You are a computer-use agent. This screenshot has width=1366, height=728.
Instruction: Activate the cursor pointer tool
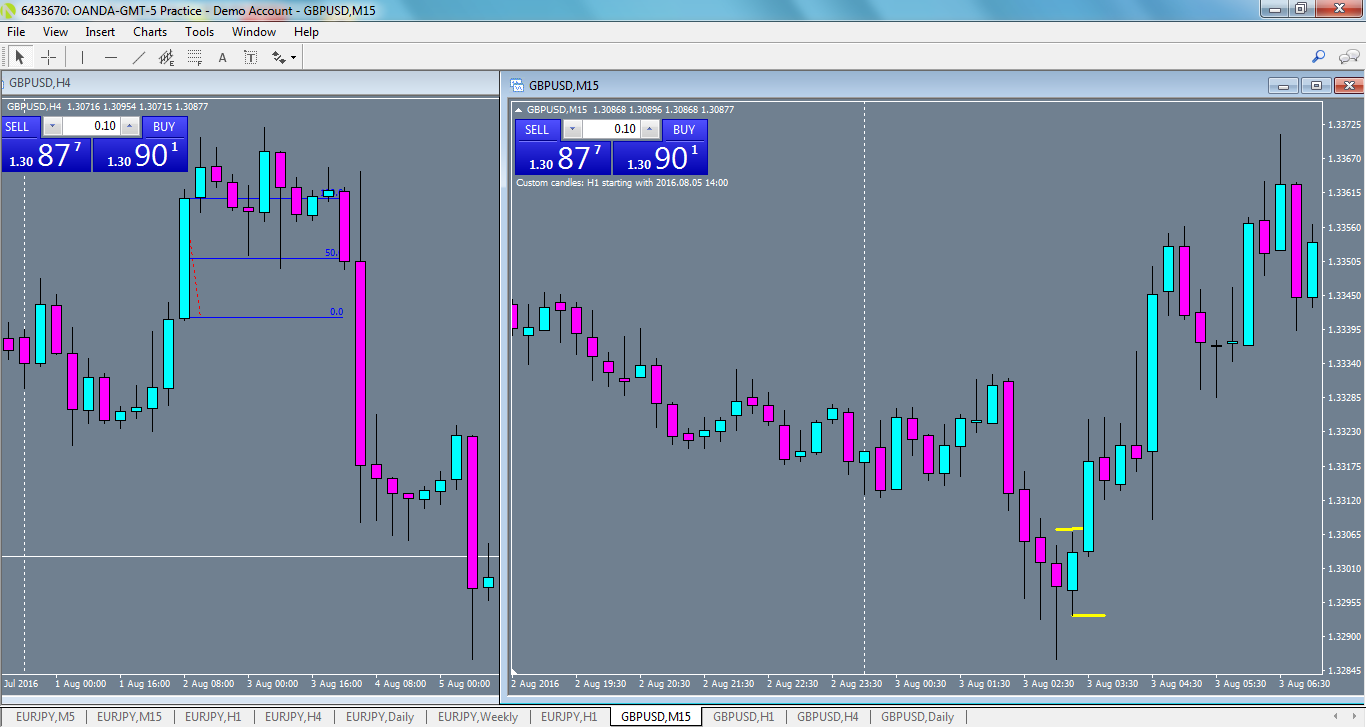(20, 56)
